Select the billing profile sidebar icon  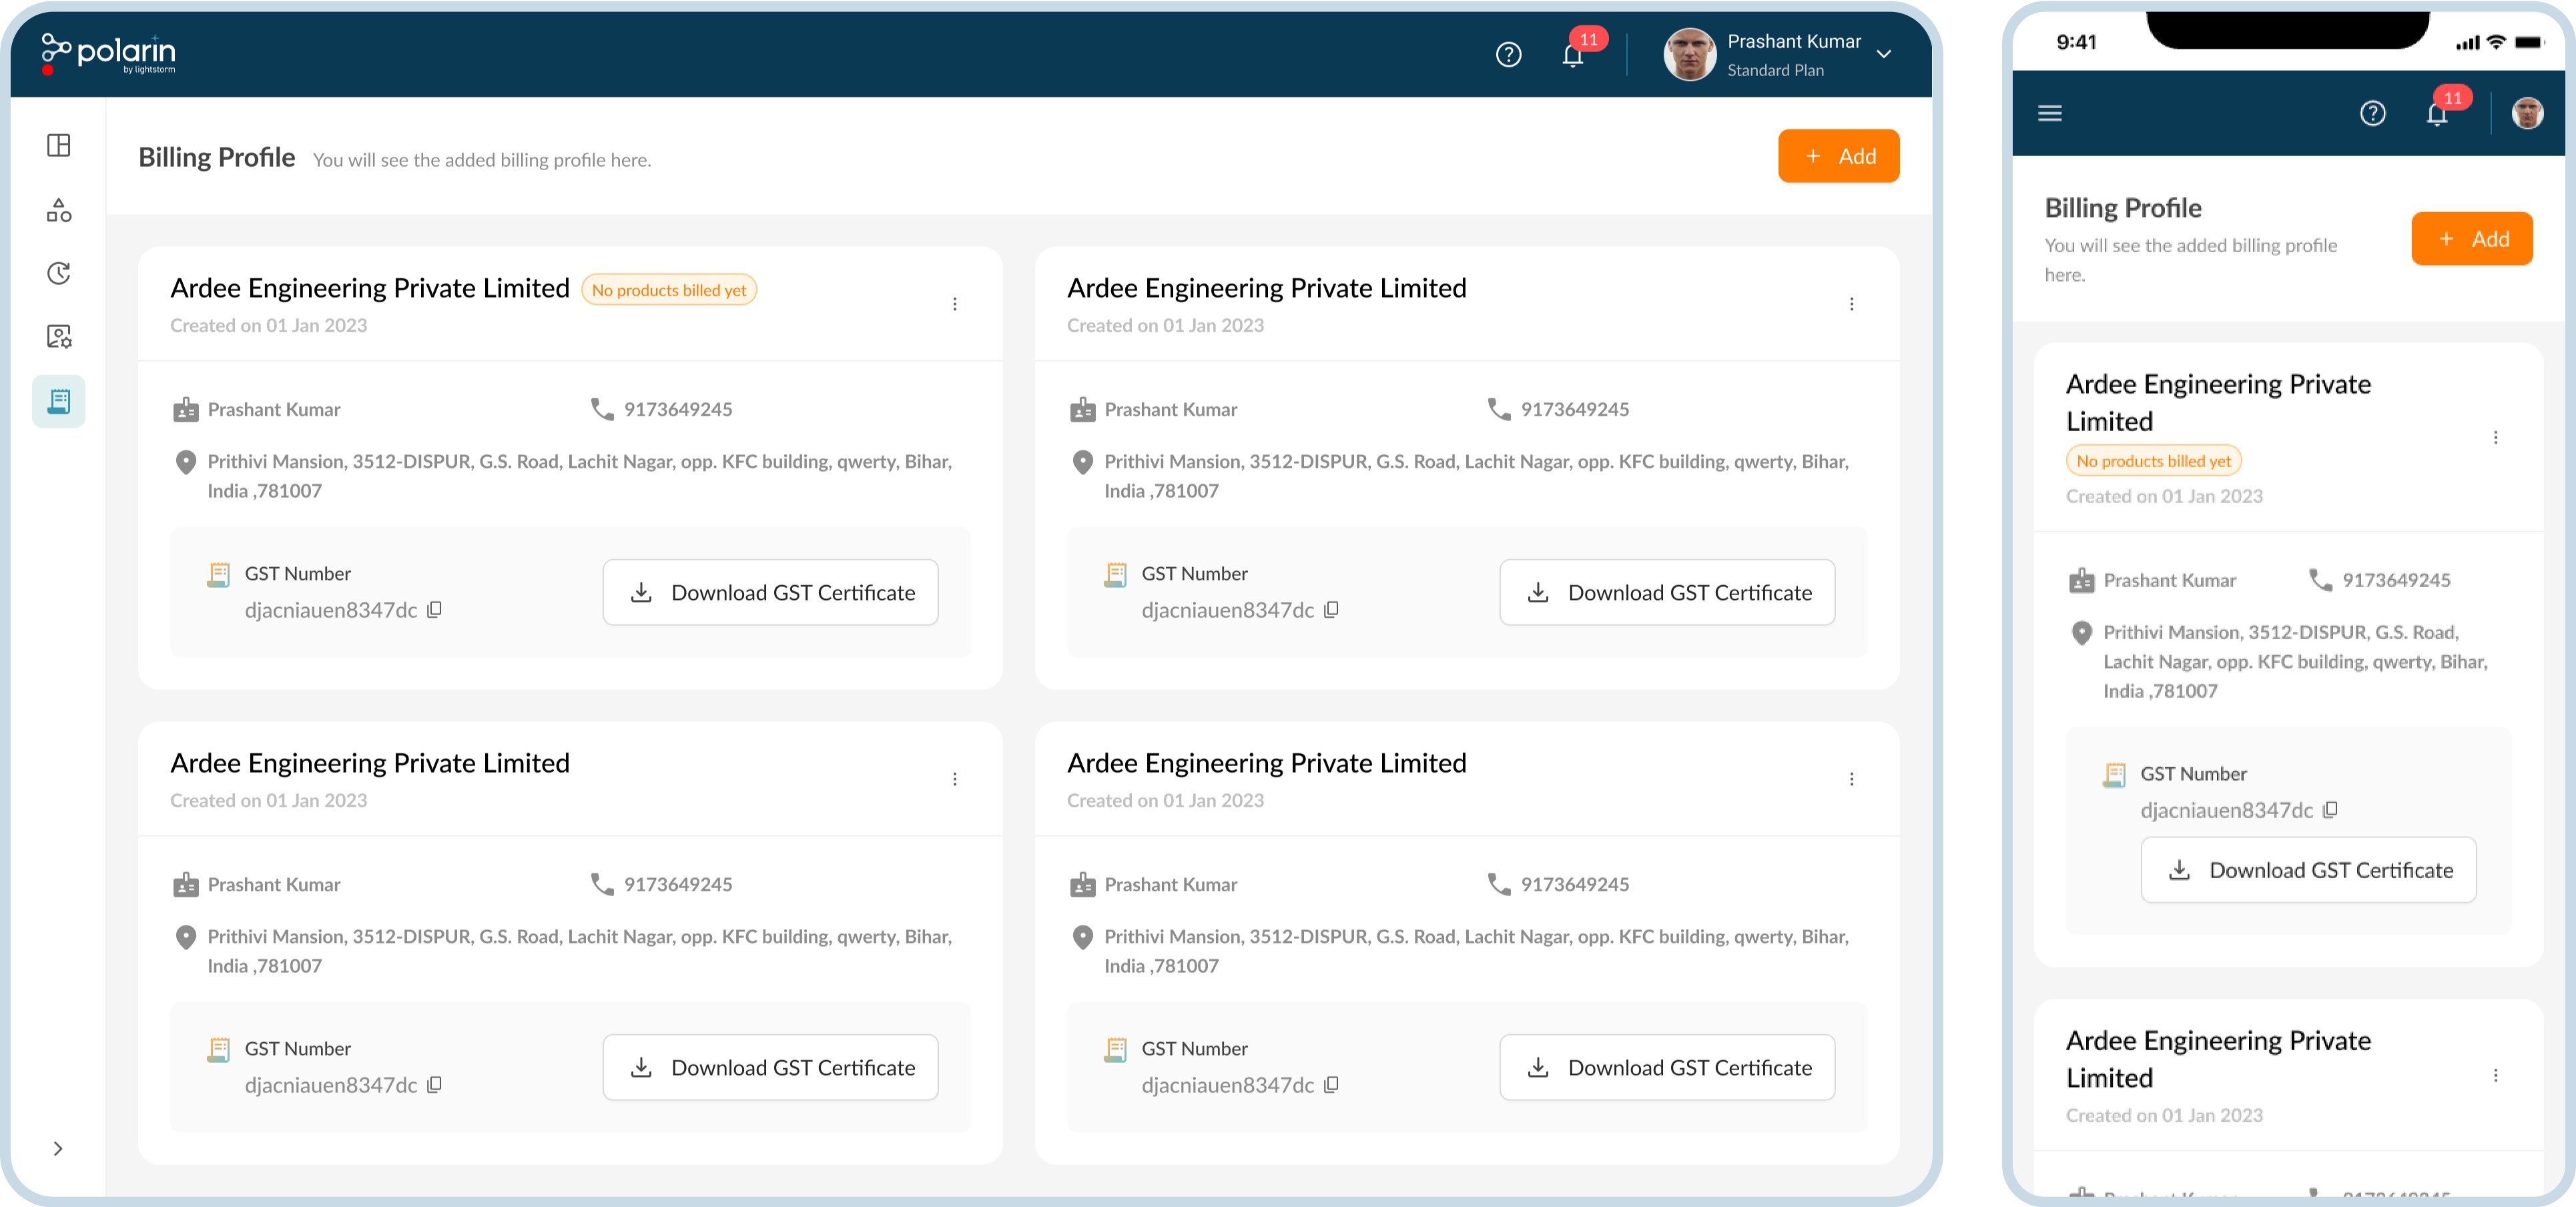[x=59, y=401]
